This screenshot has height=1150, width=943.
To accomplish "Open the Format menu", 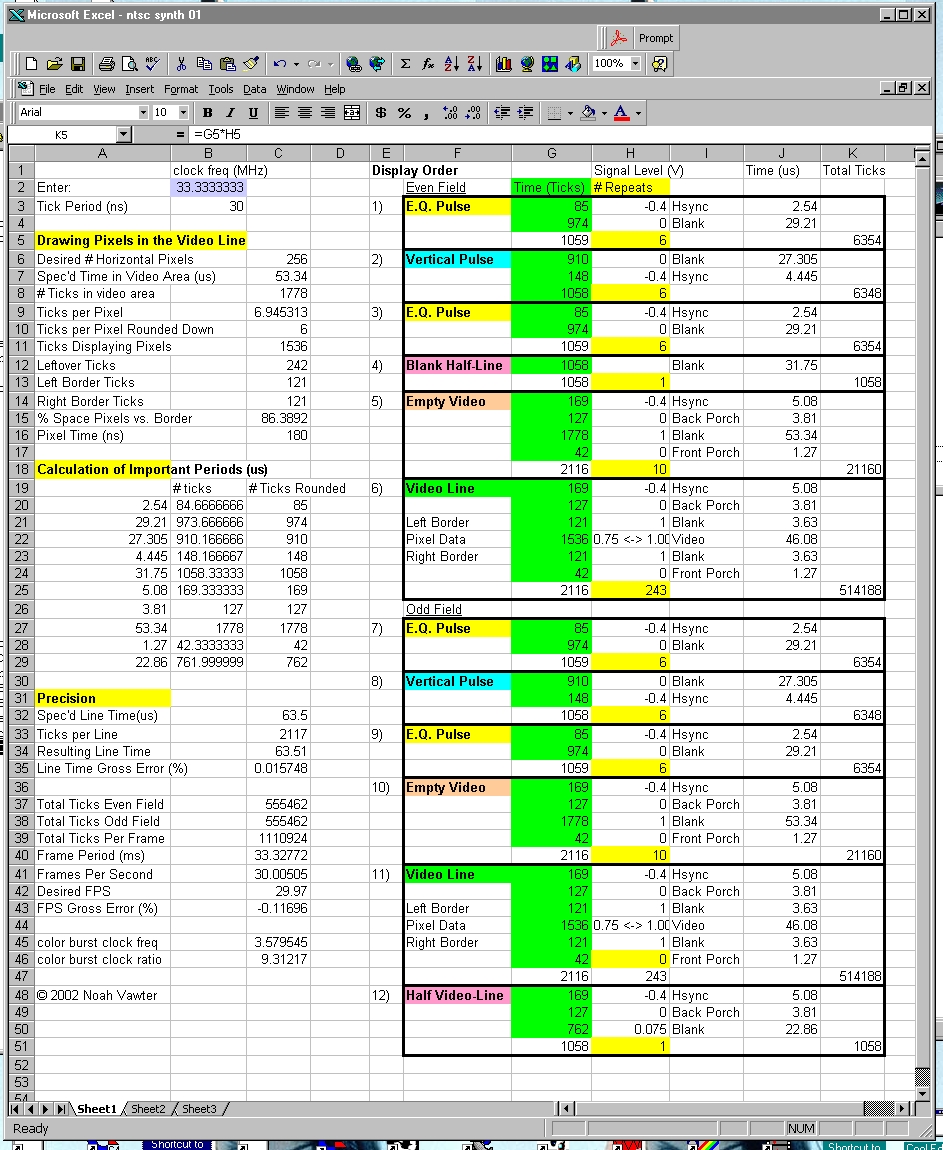I will [181, 89].
